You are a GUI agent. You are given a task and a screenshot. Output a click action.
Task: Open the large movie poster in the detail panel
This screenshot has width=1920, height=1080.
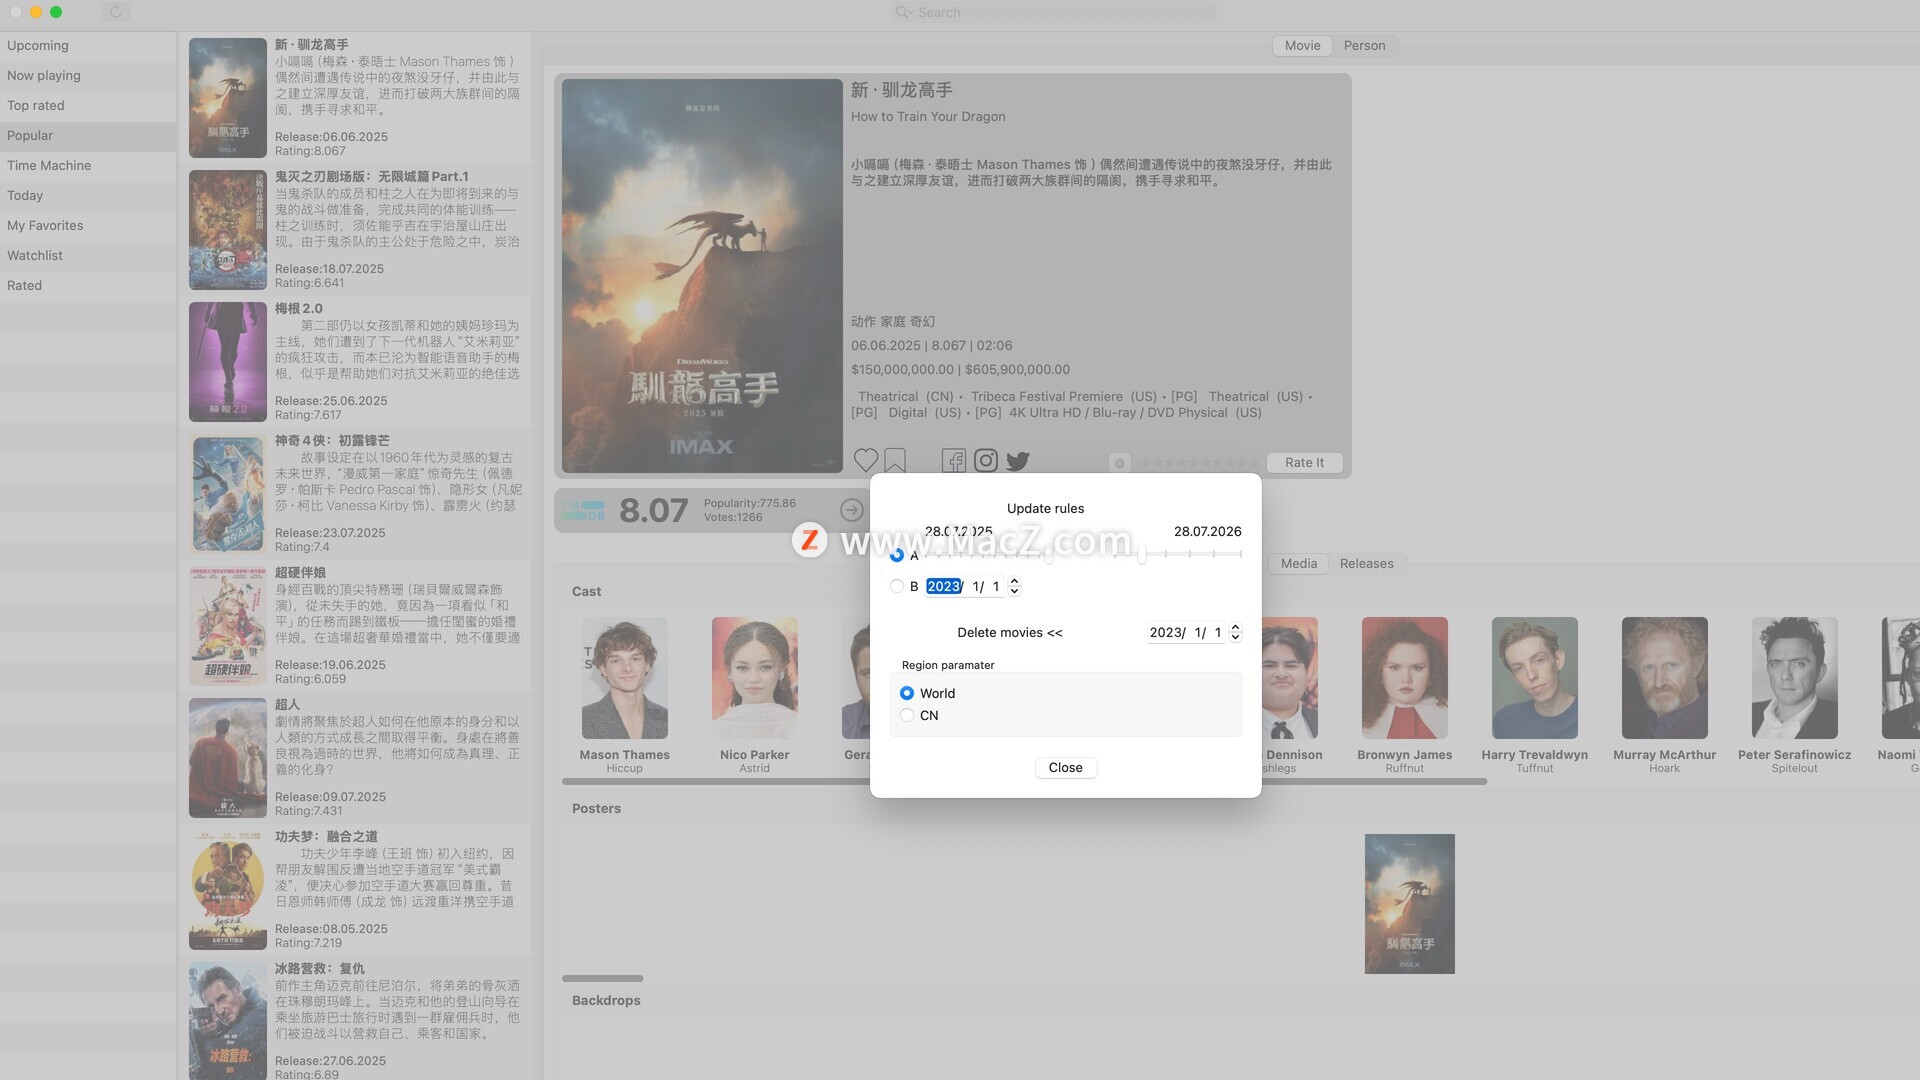click(x=702, y=276)
